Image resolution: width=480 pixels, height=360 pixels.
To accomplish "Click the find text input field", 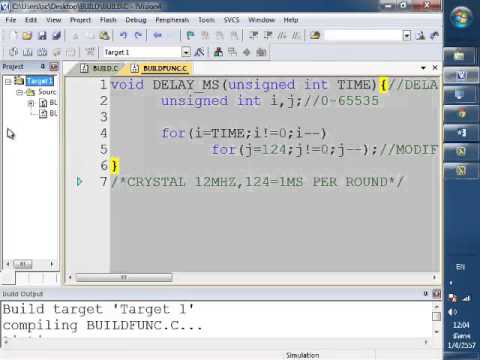I will click(363, 35).
